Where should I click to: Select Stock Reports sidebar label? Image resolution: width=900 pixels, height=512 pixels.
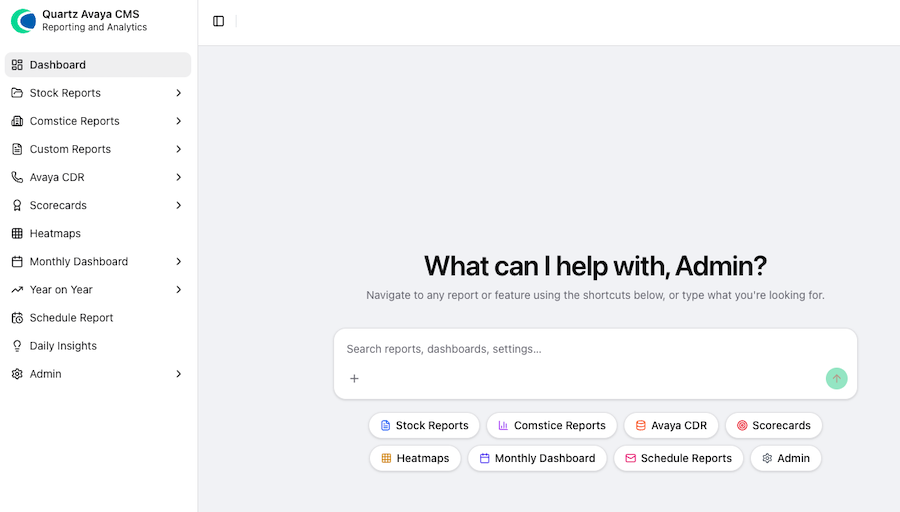[65, 93]
